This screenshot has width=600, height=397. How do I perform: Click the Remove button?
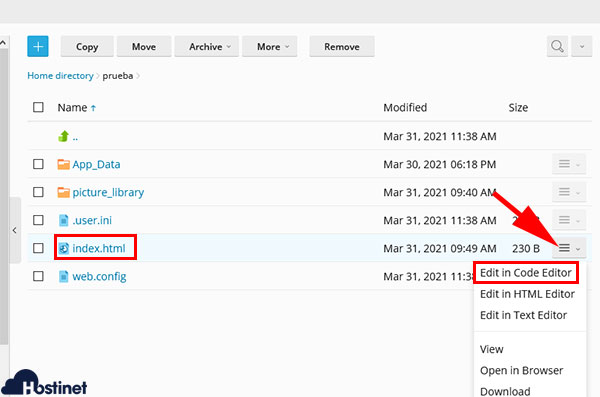click(342, 47)
